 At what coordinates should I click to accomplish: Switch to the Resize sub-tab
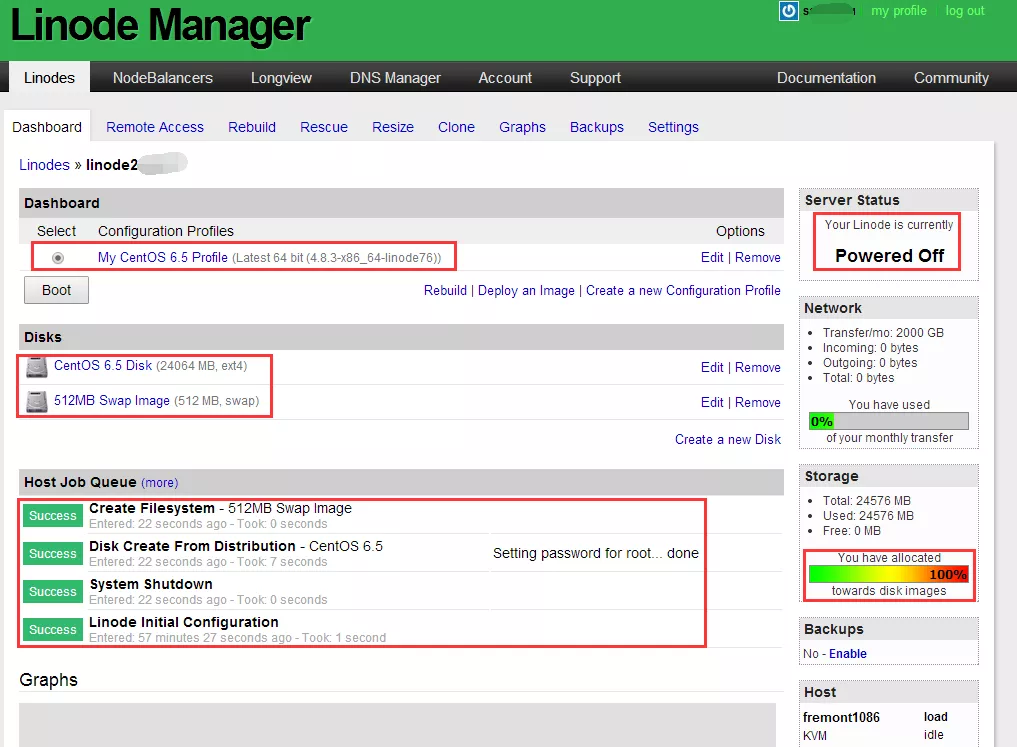[x=392, y=127]
